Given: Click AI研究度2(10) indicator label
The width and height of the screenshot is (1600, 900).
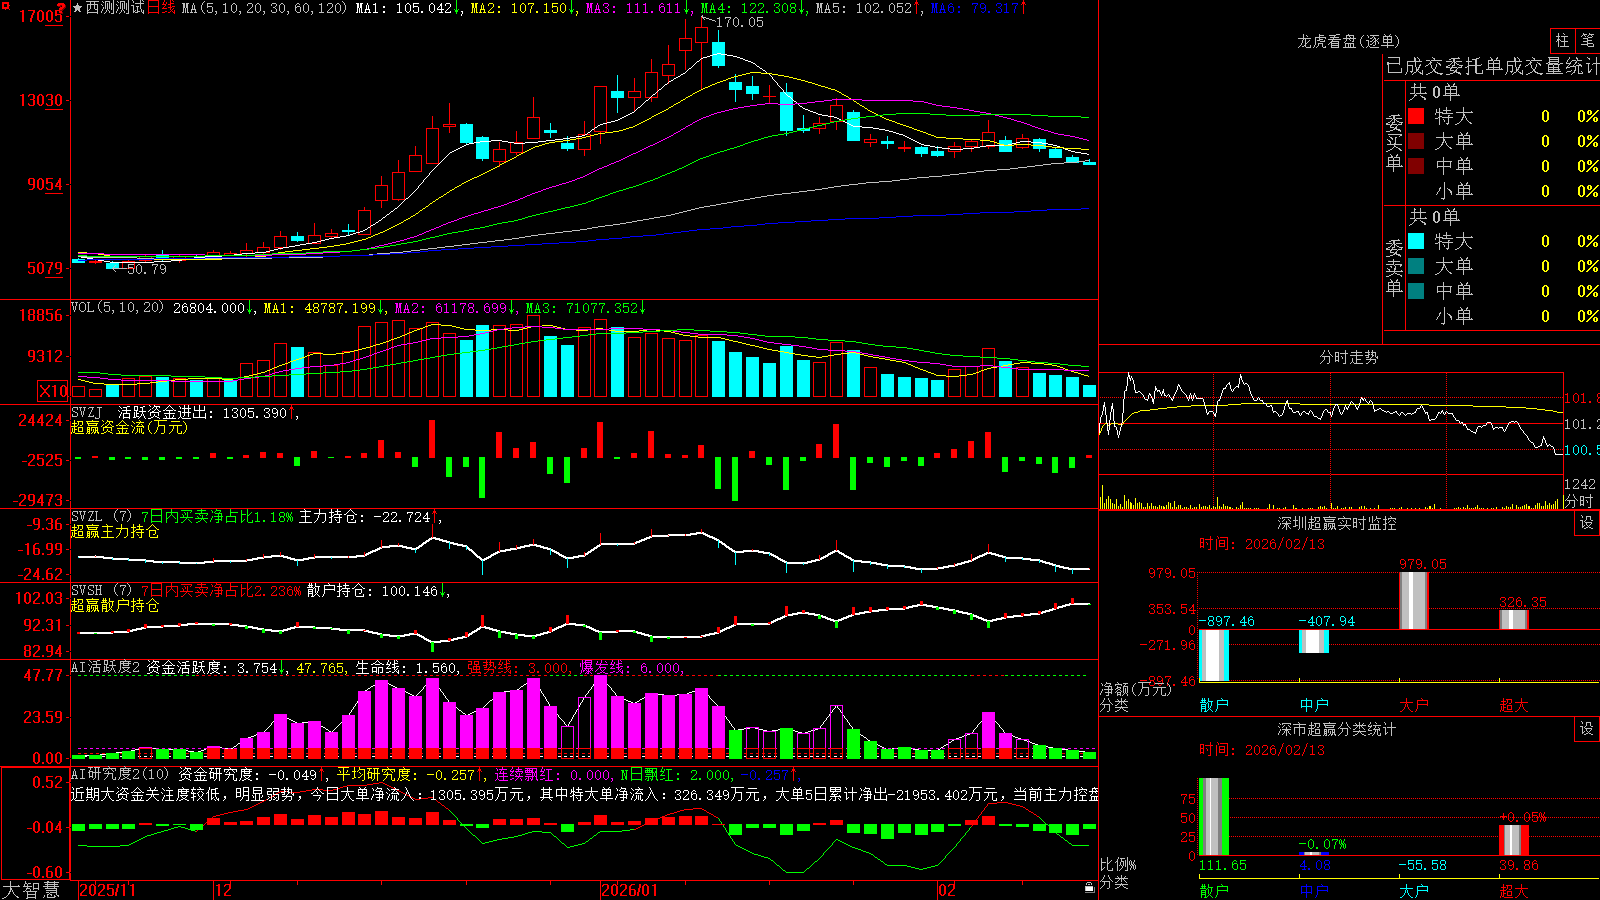Looking at the screenshot, I should [x=120, y=774].
